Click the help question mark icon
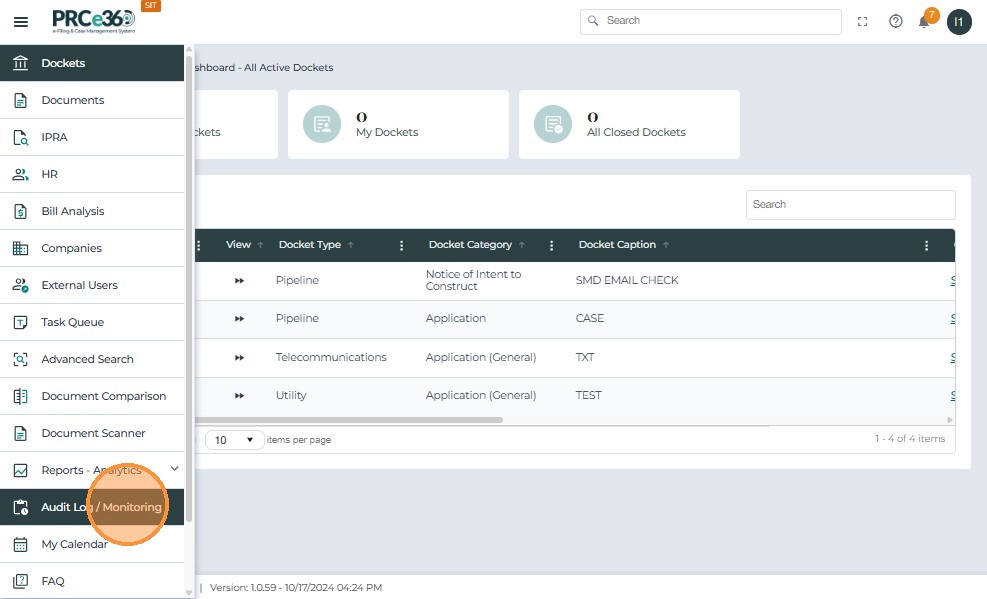This screenshot has width=987, height=599. point(896,22)
